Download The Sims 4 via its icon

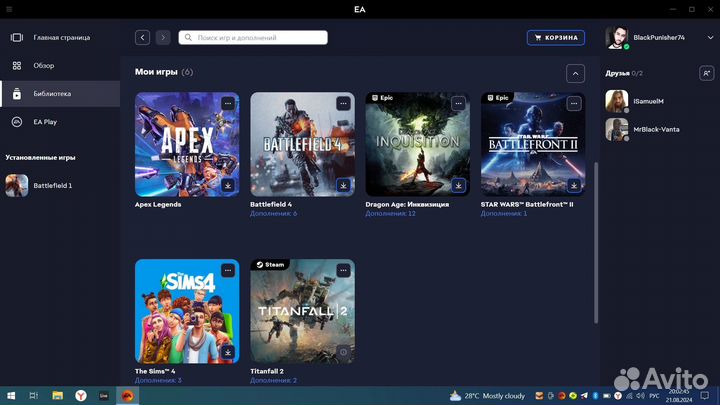click(228, 352)
